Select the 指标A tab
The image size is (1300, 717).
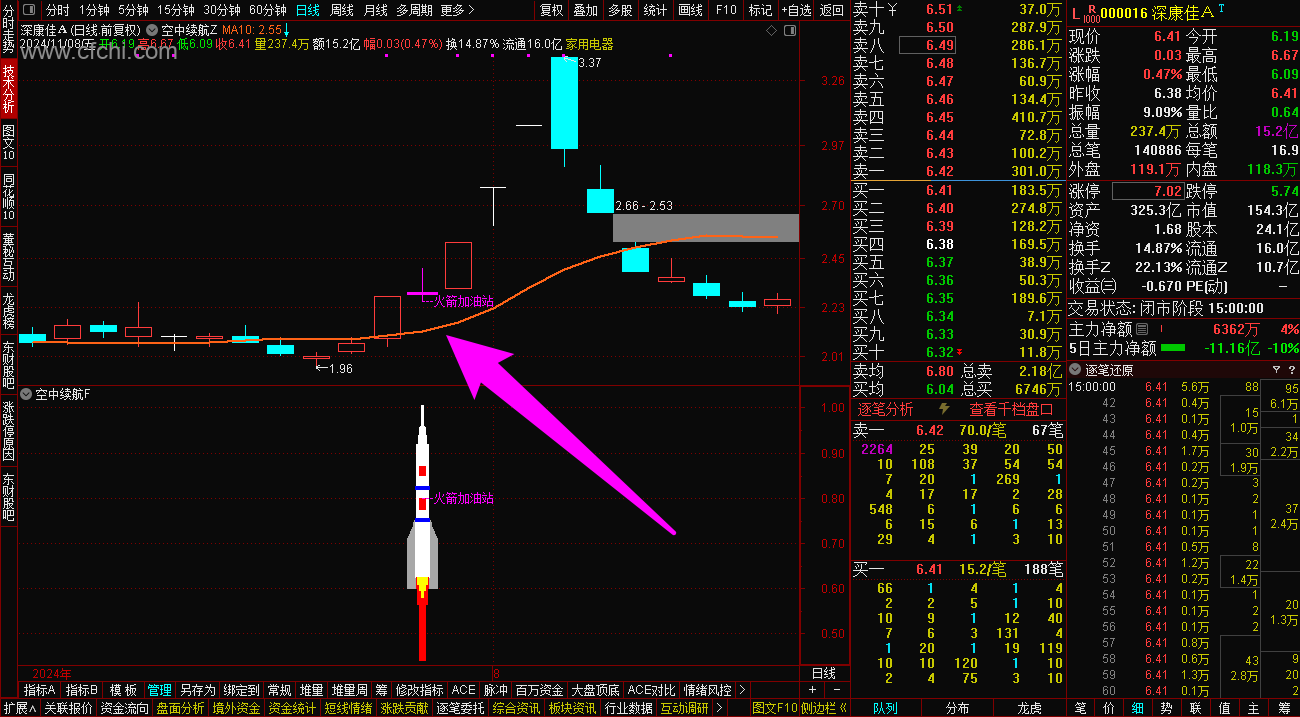click(40, 690)
